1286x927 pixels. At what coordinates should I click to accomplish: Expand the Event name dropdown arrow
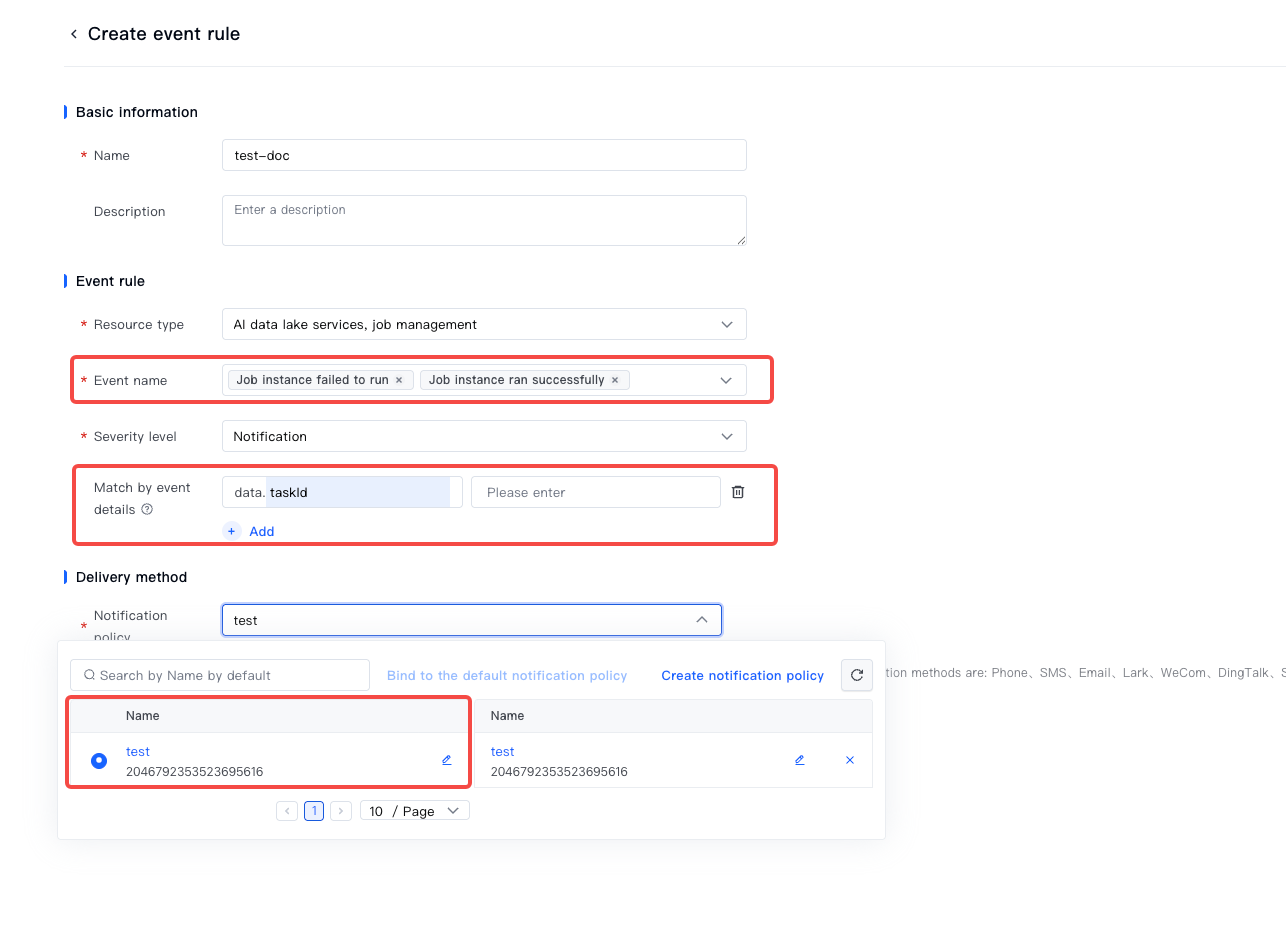[x=726, y=380]
